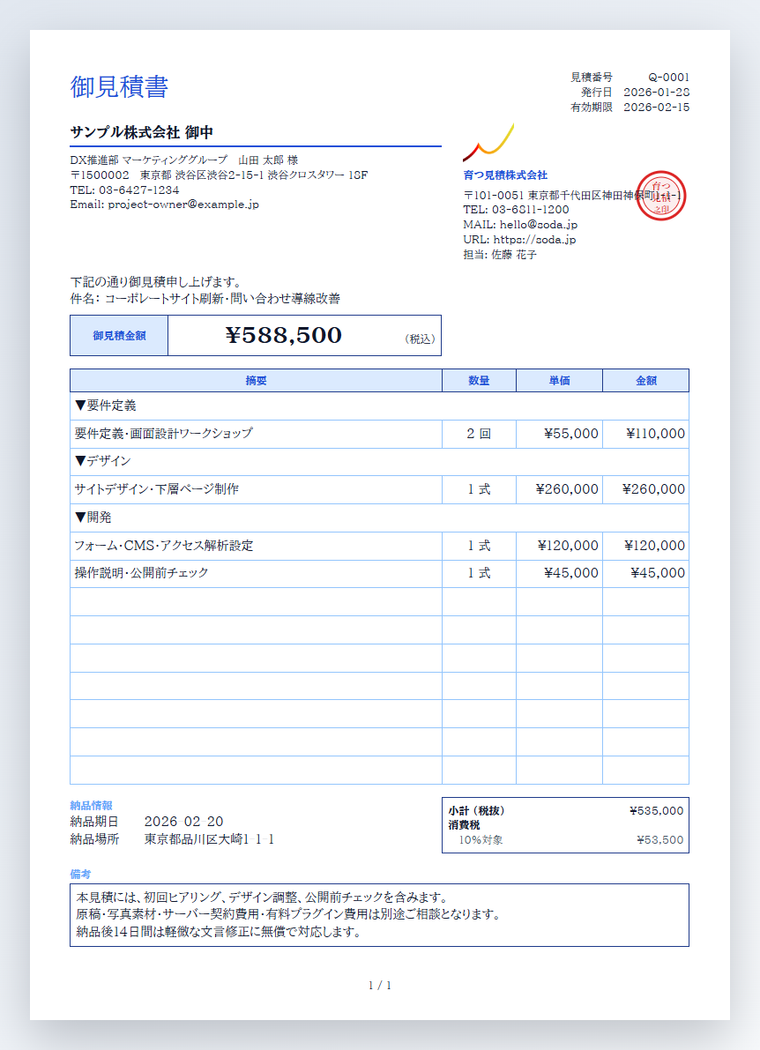The height and width of the screenshot is (1050, 760).
Task: Click the company logo swoosh graphic
Action: coord(488,142)
